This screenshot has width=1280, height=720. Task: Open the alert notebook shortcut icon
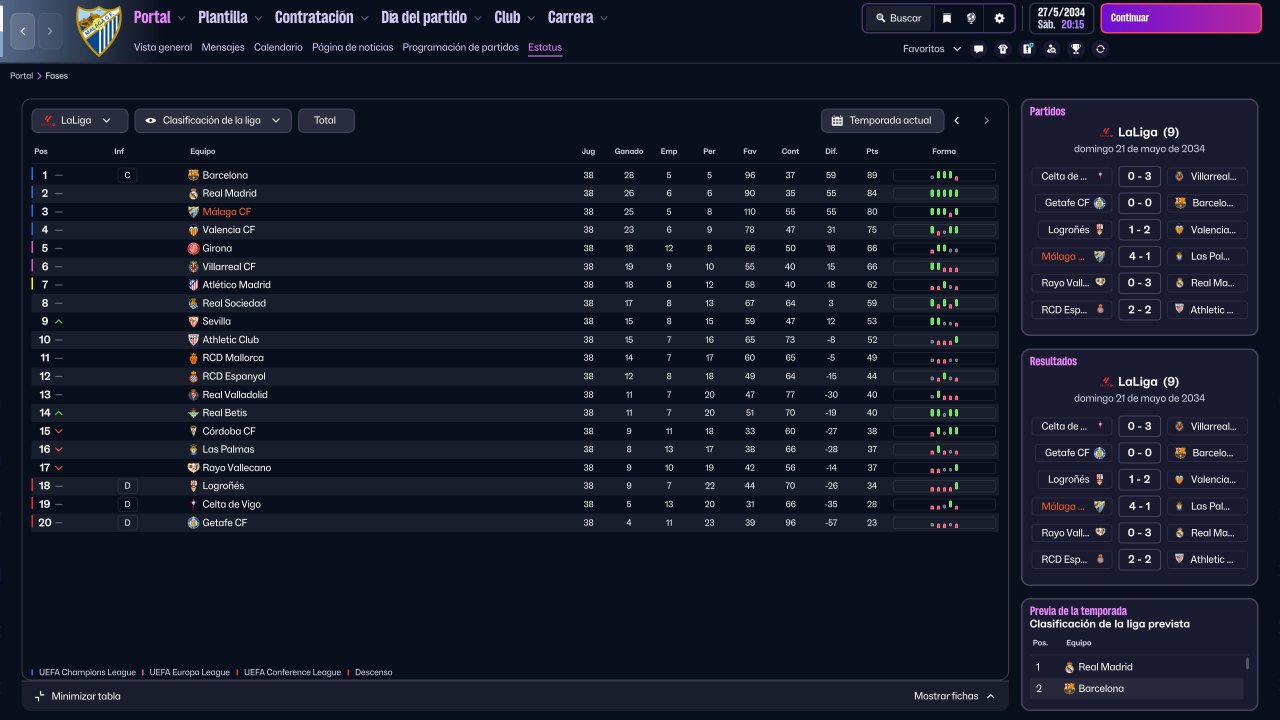pos(1027,49)
